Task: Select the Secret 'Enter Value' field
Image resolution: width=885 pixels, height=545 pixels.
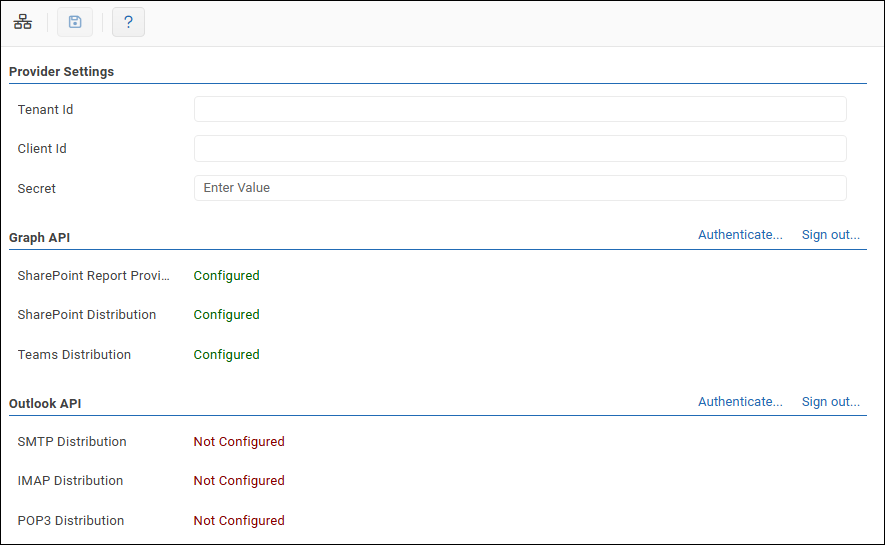Action: coord(520,188)
